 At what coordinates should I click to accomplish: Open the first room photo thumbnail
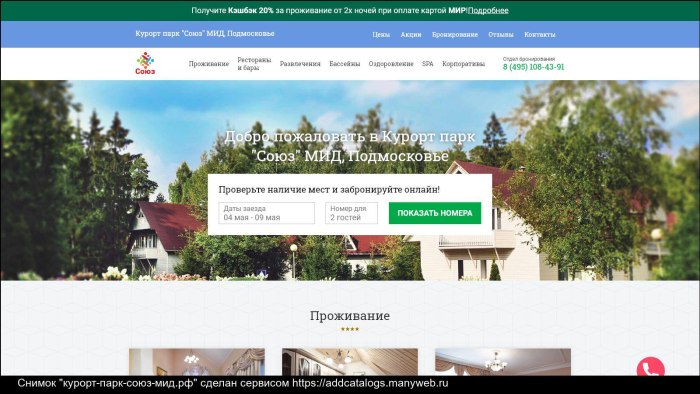197,362
